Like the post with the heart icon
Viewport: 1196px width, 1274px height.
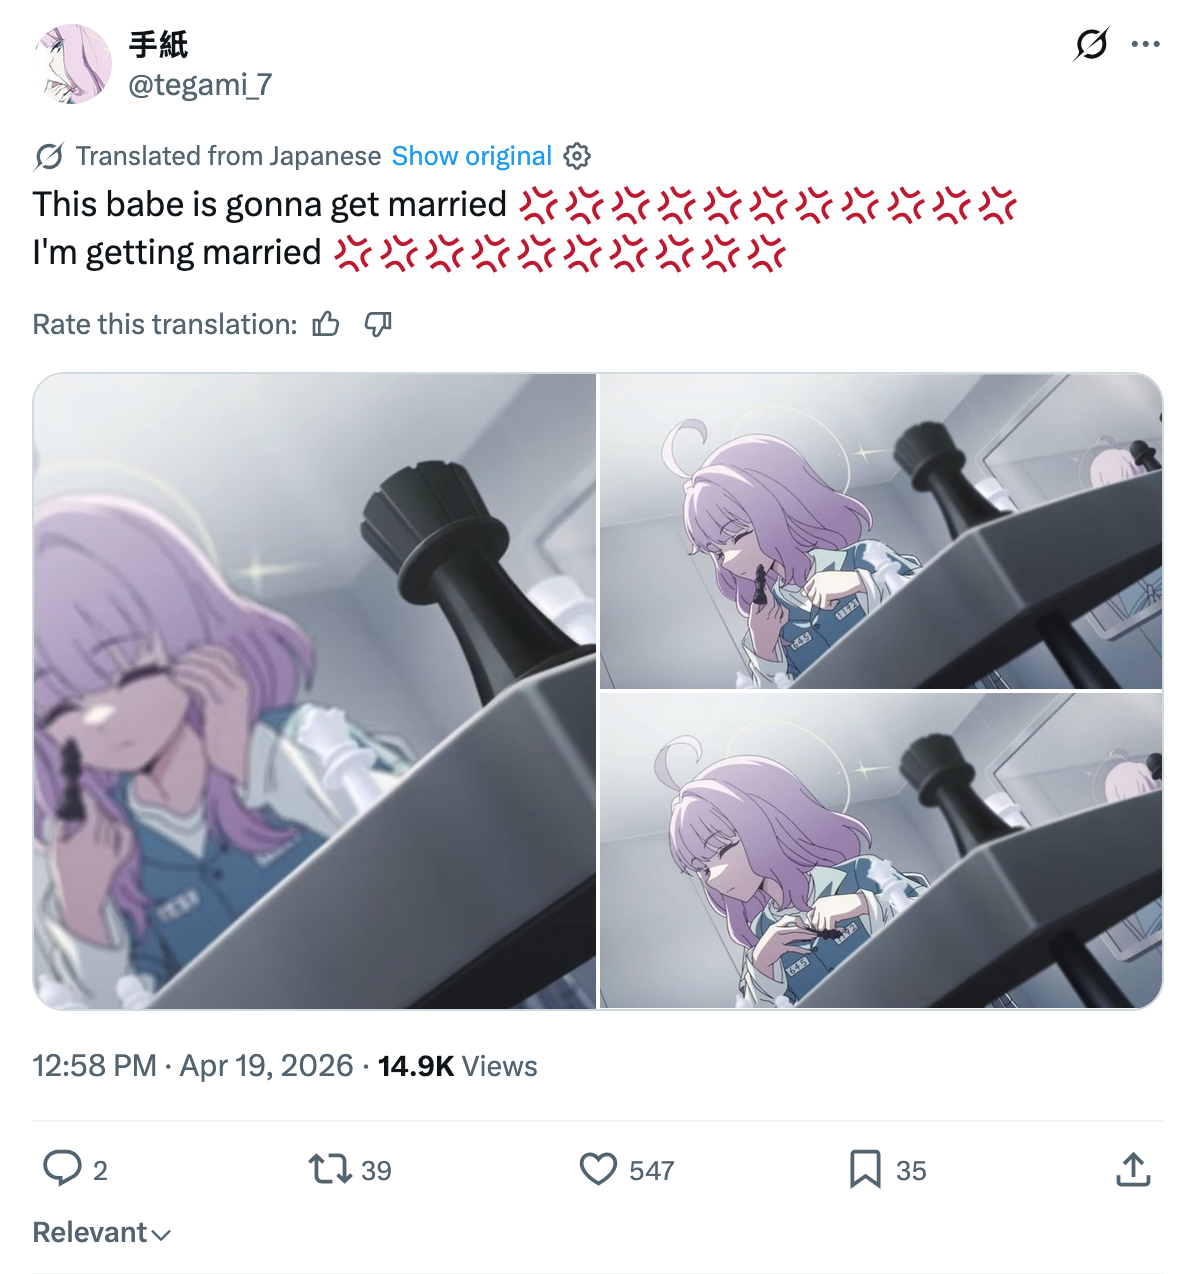(x=598, y=1169)
